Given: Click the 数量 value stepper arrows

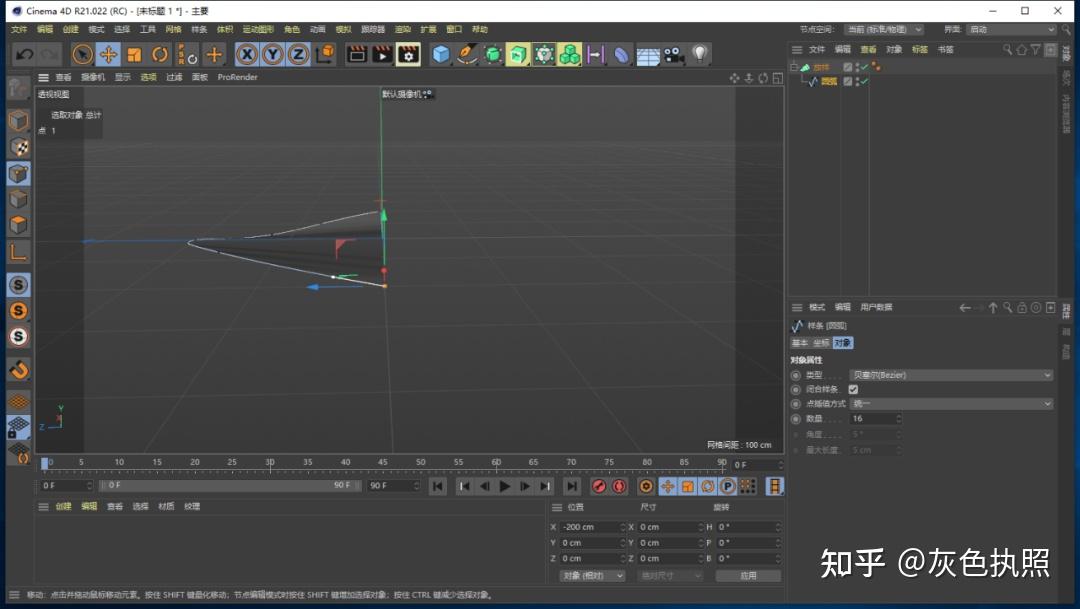Looking at the screenshot, I should click(x=898, y=419).
